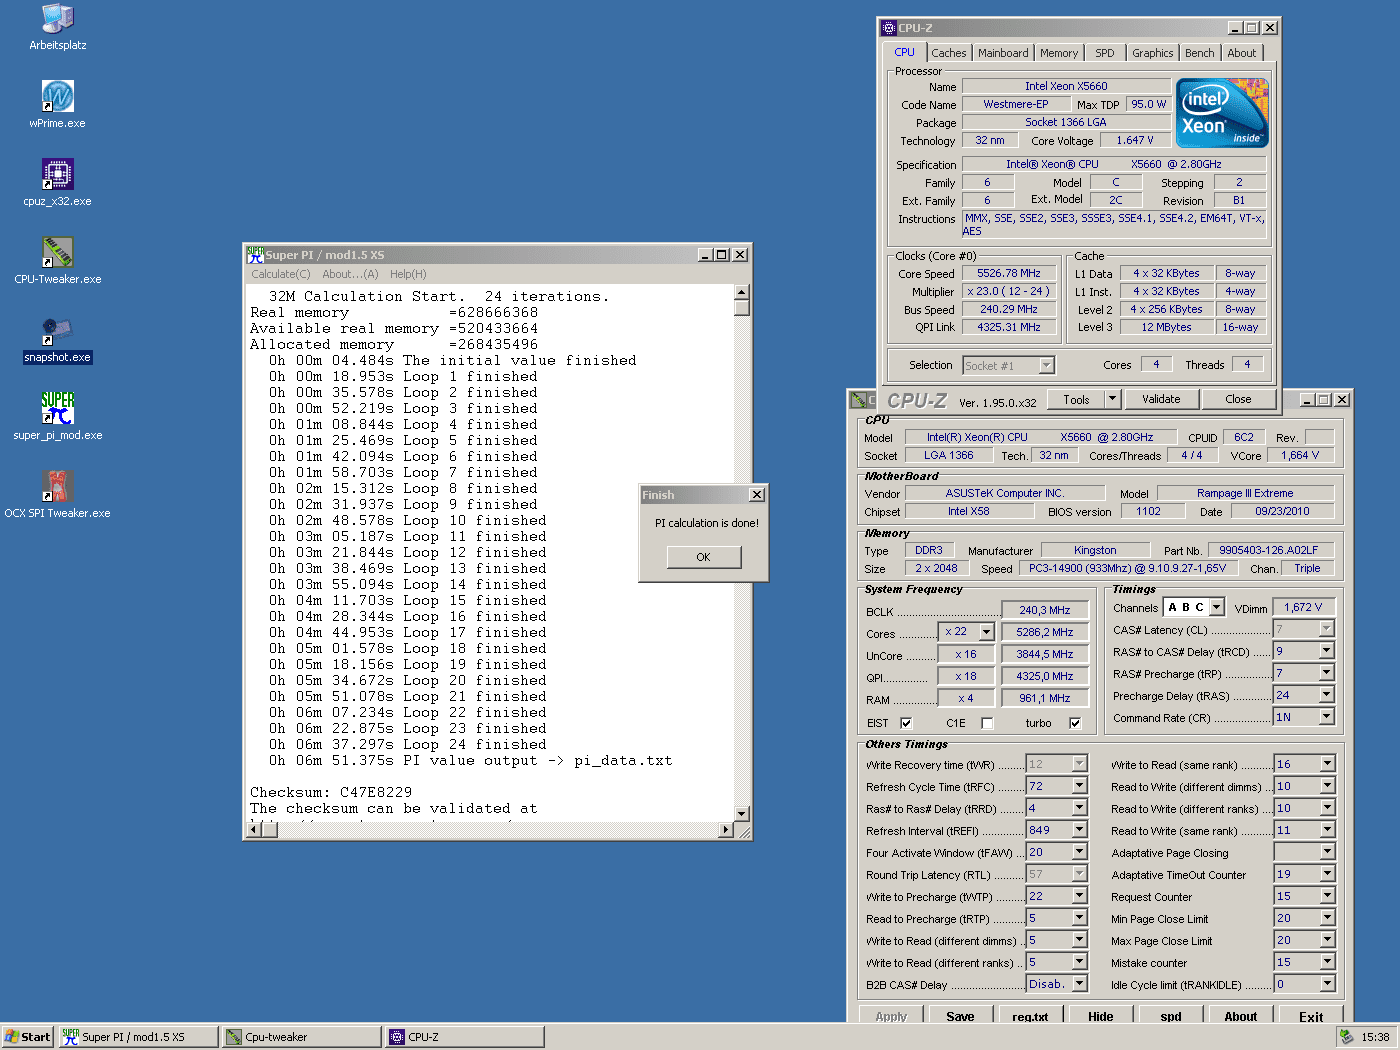Disable the turbo checkbox

(x=1075, y=723)
